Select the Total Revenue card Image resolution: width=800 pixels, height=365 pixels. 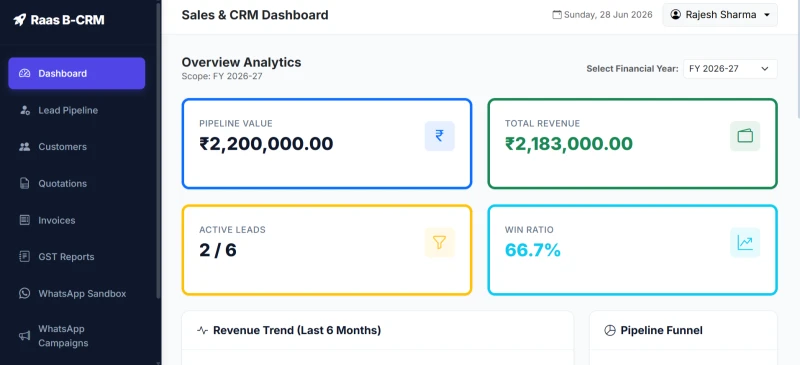(x=633, y=143)
